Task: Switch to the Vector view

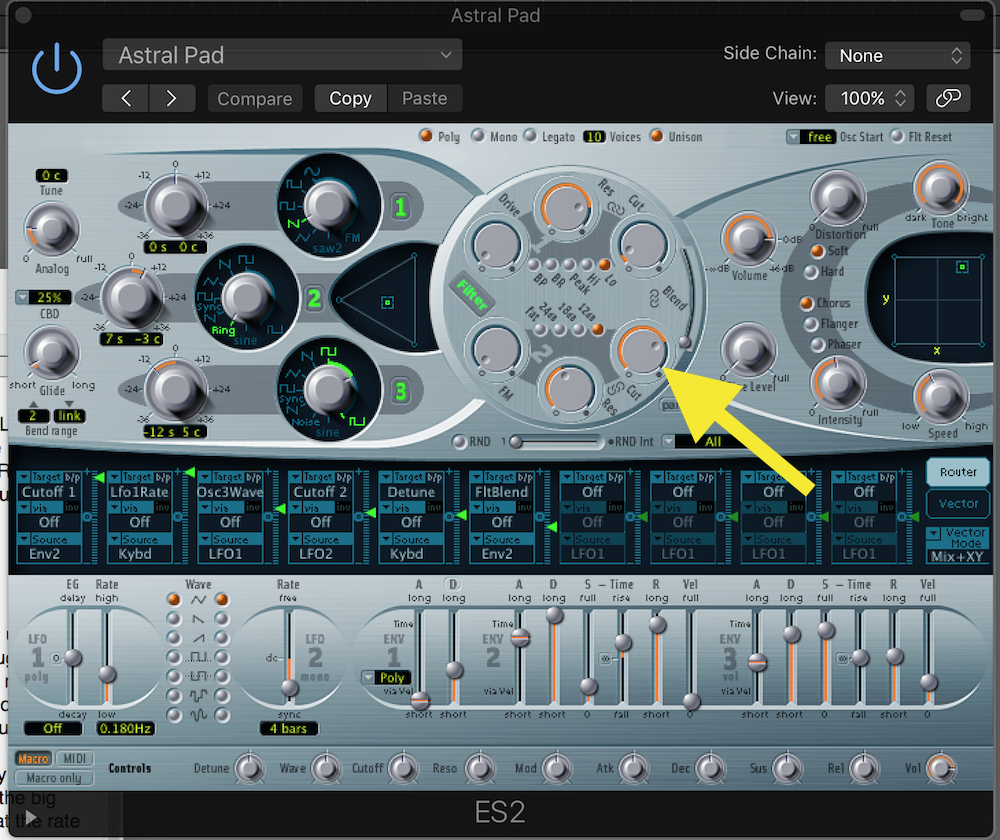Action: point(957,504)
